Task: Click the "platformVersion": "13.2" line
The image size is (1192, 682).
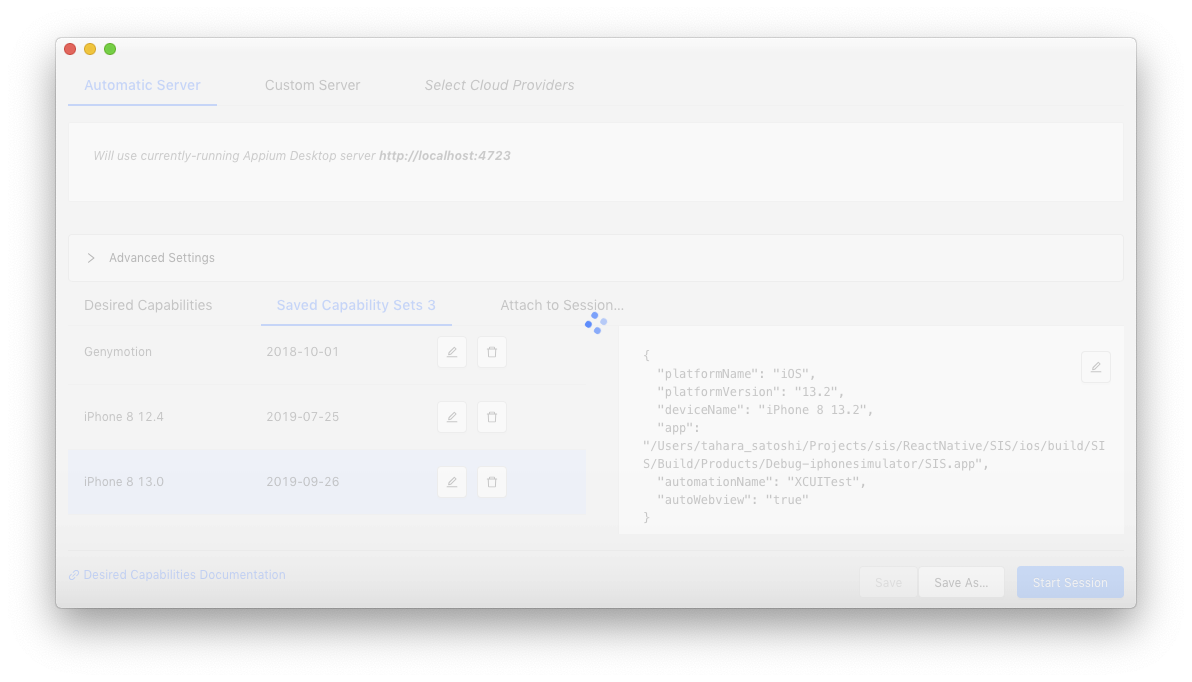Action: point(750,392)
